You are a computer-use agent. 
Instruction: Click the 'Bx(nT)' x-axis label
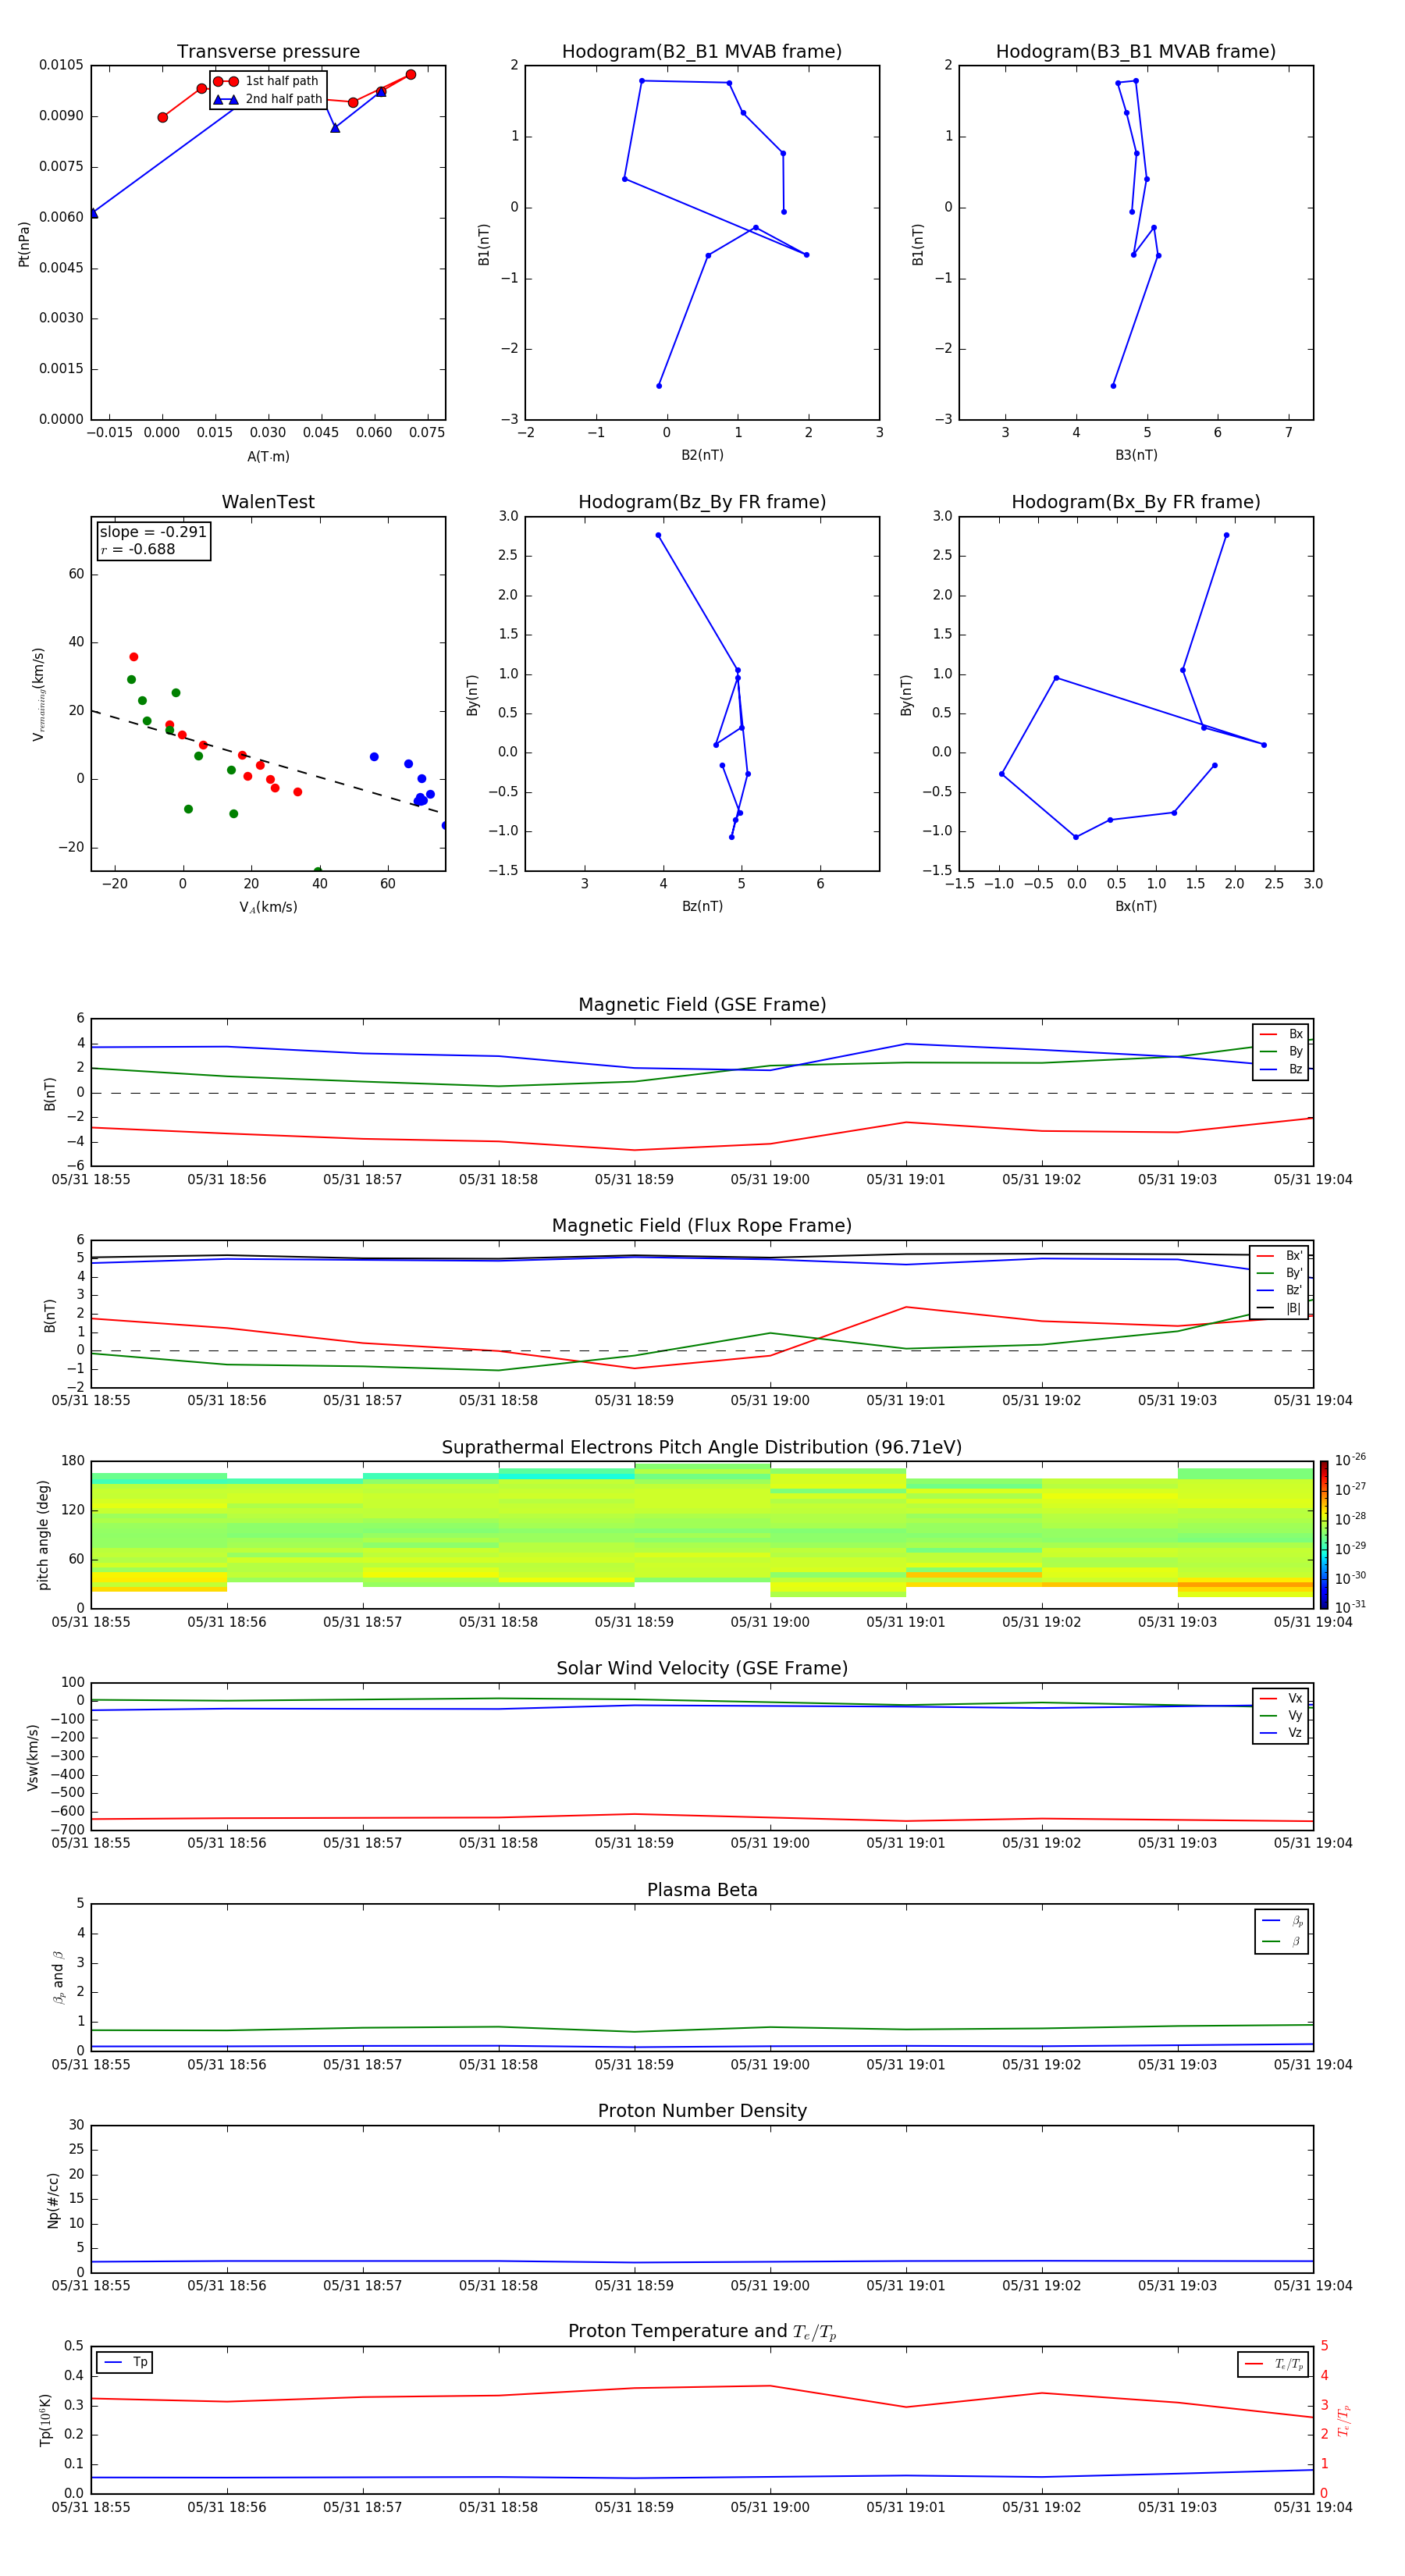click(x=1136, y=907)
